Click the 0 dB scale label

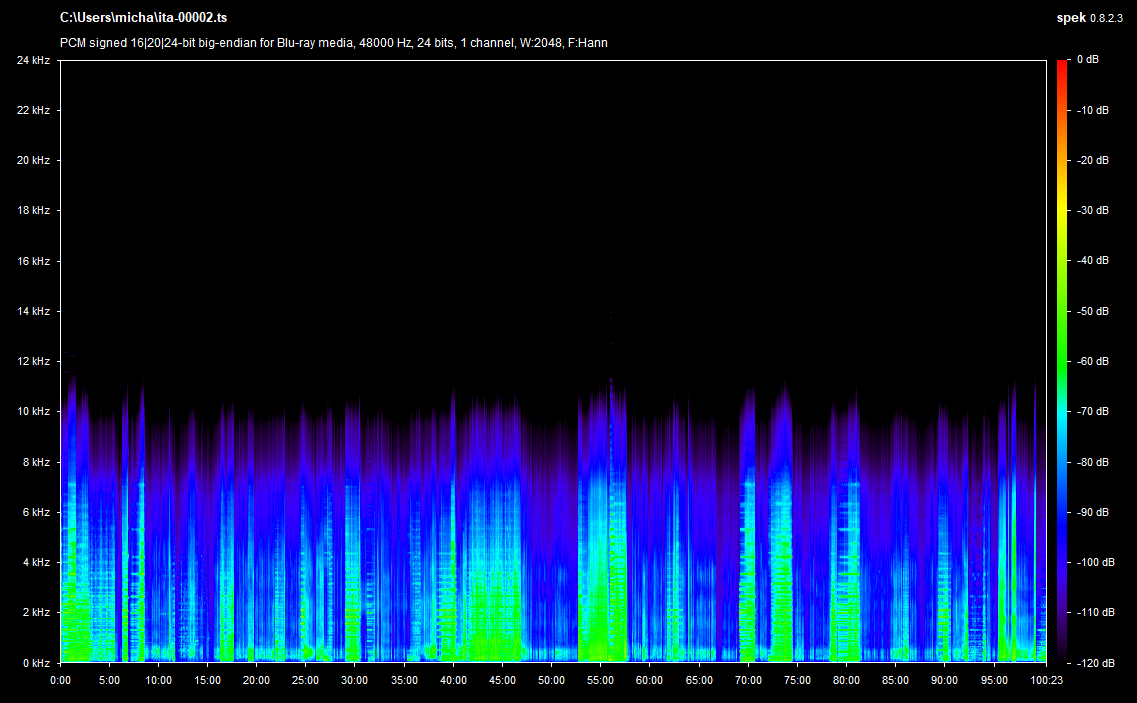pyautogui.click(x=1089, y=60)
